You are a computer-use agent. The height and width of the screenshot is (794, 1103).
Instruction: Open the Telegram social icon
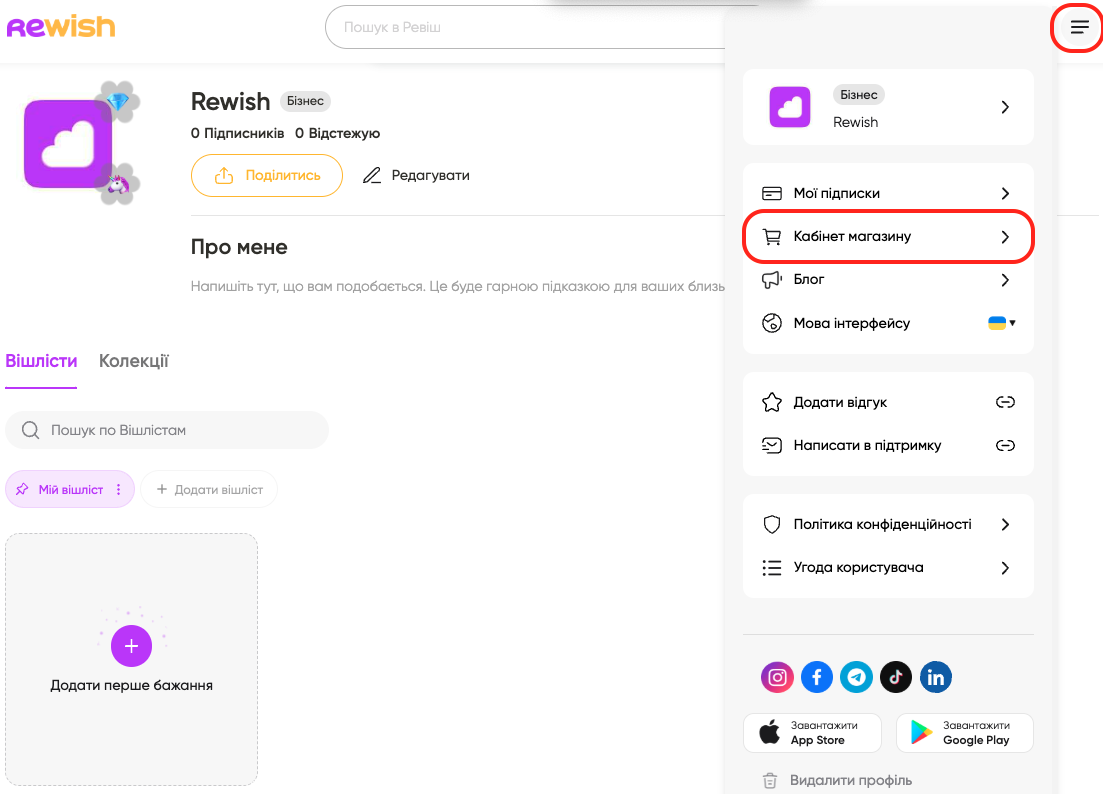[856, 677]
